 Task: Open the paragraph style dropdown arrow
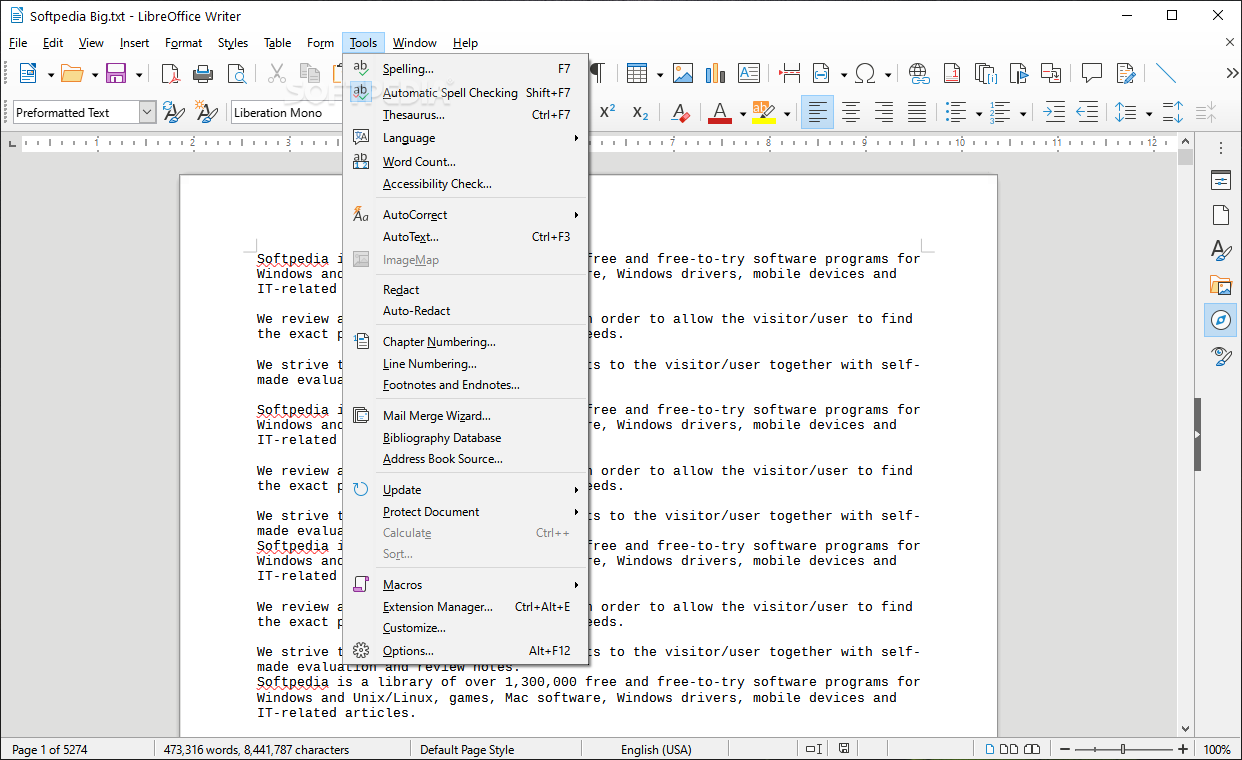coord(148,112)
